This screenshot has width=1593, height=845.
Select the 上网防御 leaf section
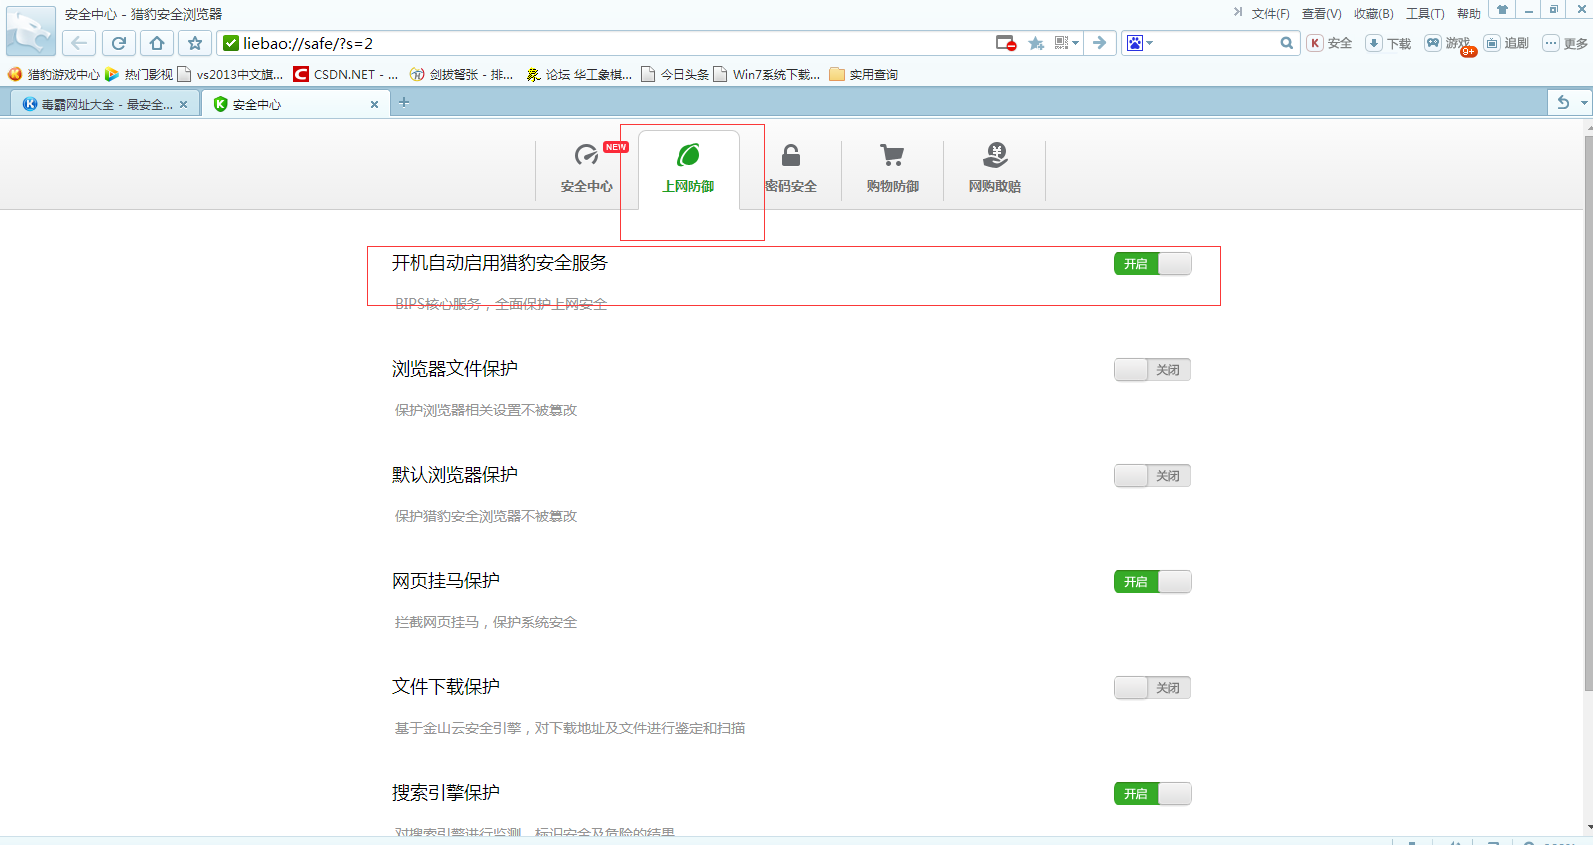689,169
